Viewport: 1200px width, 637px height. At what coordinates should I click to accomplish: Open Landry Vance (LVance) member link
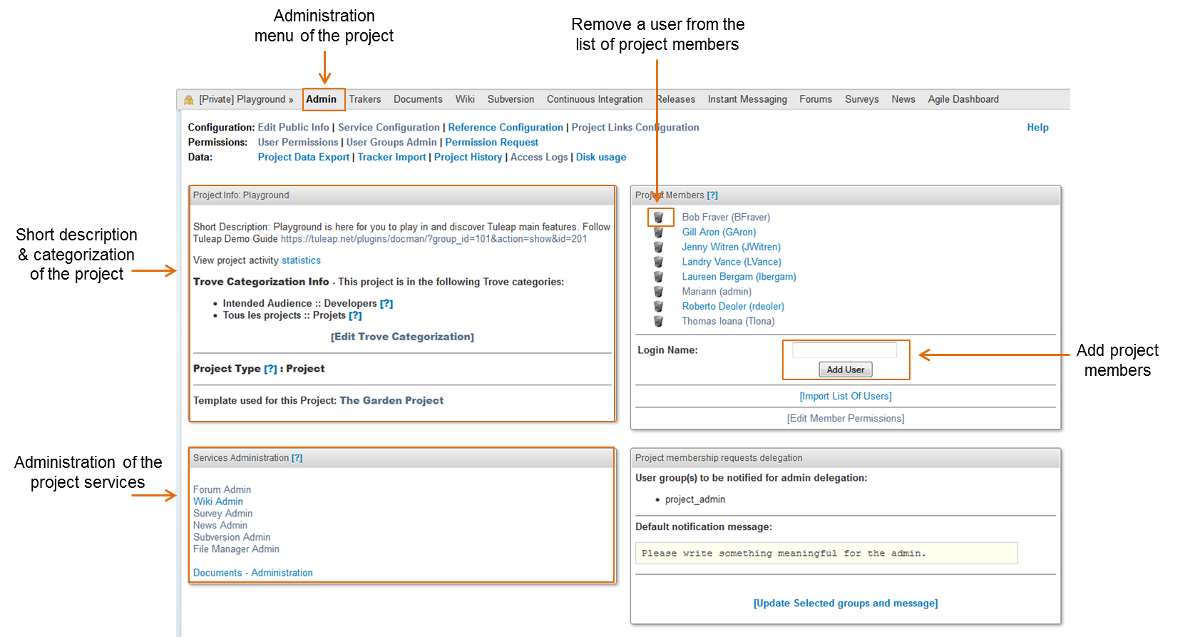coord(732,262)
